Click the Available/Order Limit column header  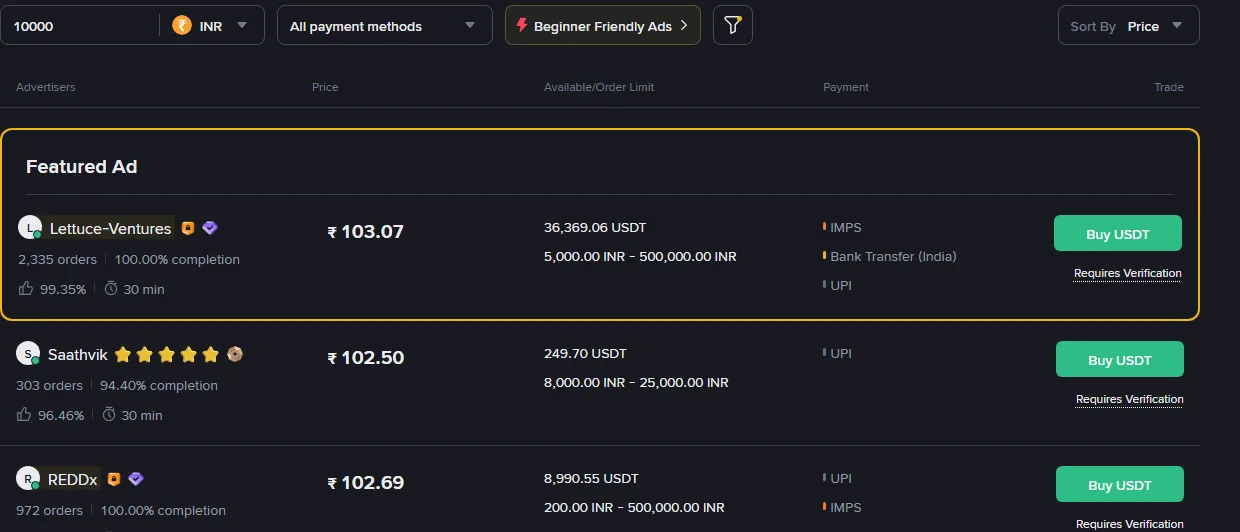[x=599, y=87]
